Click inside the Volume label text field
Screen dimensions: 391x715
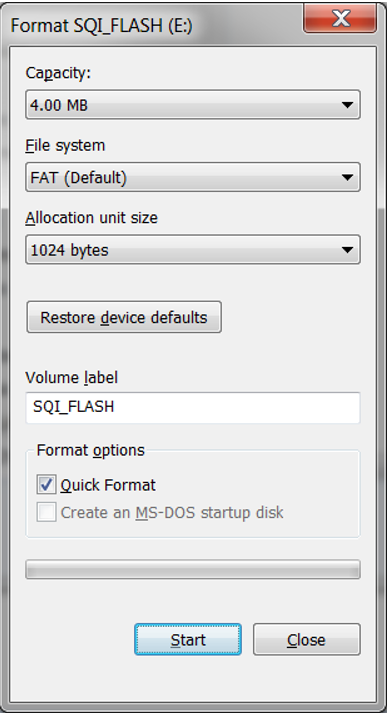pyautogui.click(x=193, y=407)
